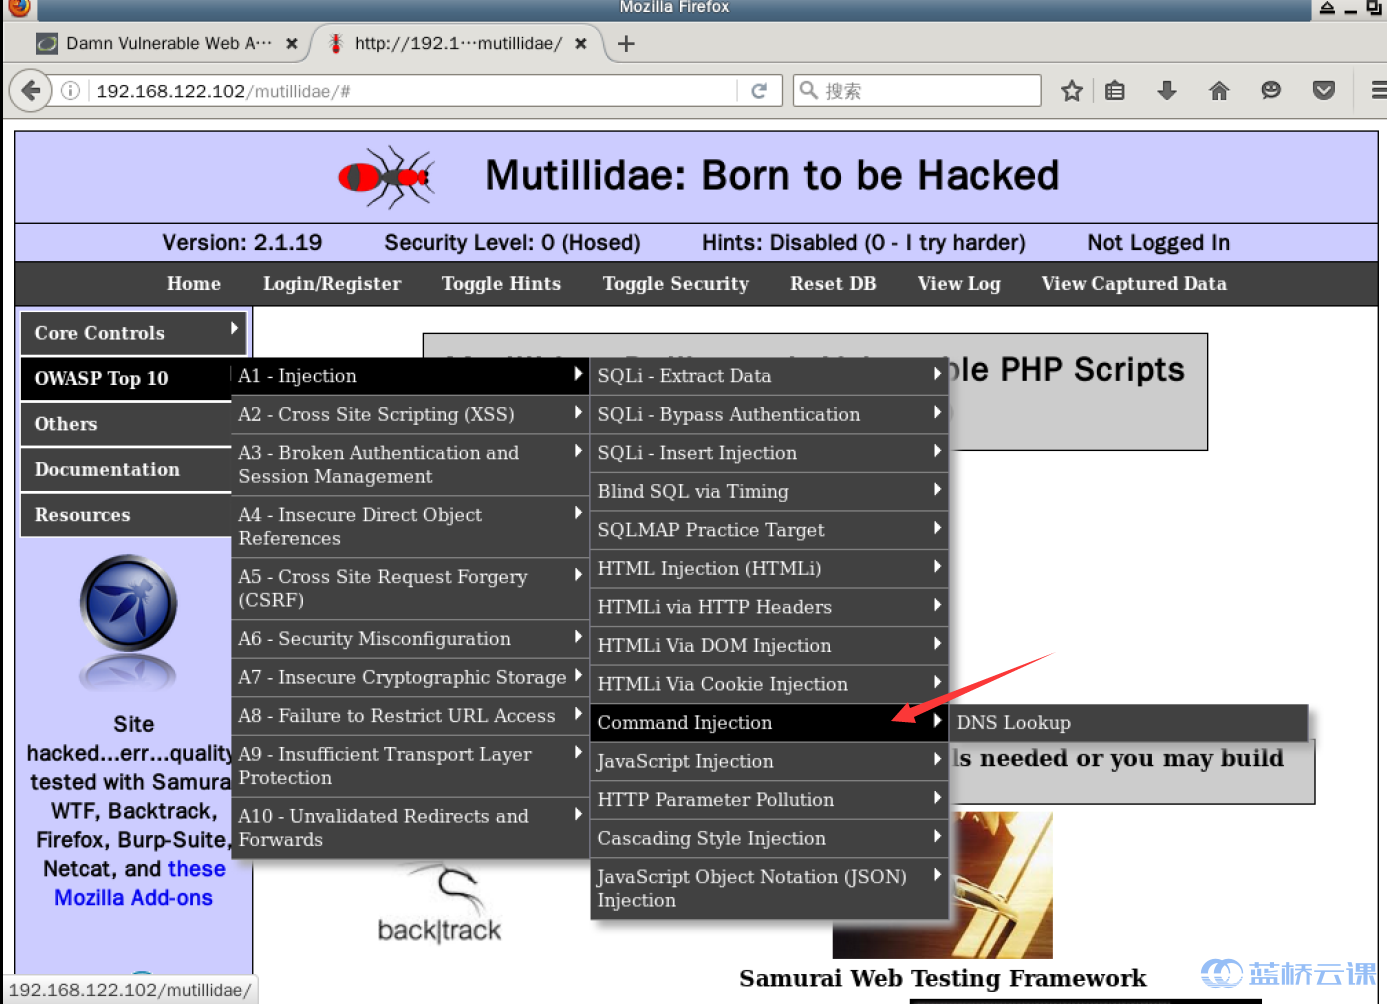Select the mutillidae browser tab

(458, 44)
